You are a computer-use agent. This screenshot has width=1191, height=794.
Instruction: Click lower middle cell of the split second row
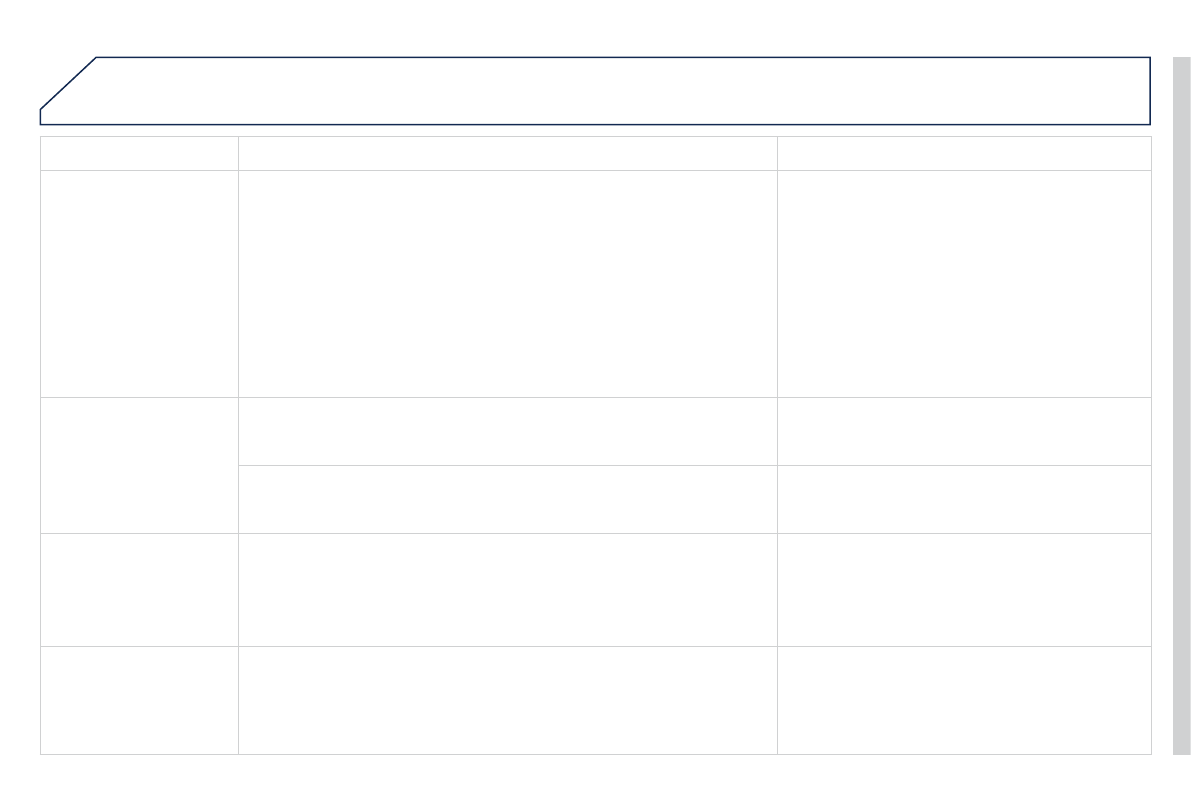tap(507, 499)
